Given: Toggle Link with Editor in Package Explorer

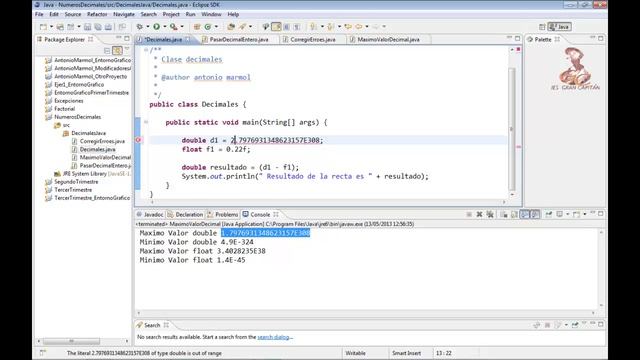Looking at the screenshot, I should tap(117, 51).
